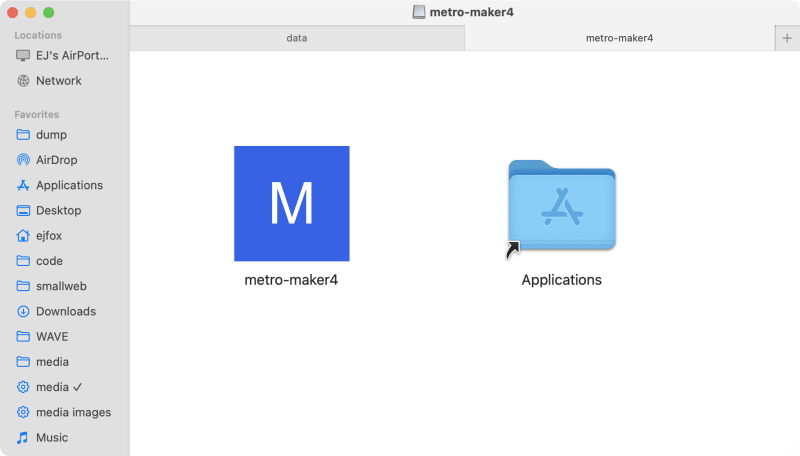This screenshot has height=456, width=800.
Task: Select the metro-maker4 app icon
Action: [x=292, y=204]
